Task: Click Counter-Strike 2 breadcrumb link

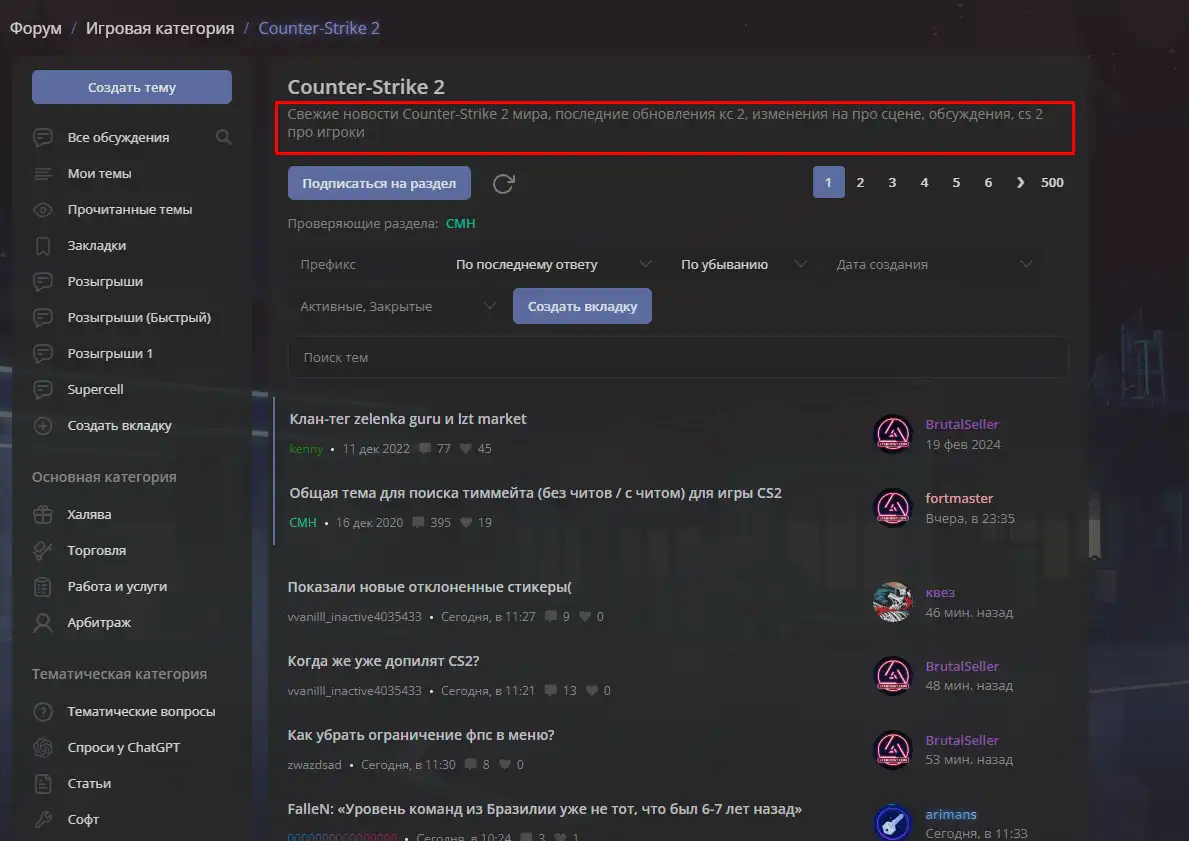Action: (319, 28)
